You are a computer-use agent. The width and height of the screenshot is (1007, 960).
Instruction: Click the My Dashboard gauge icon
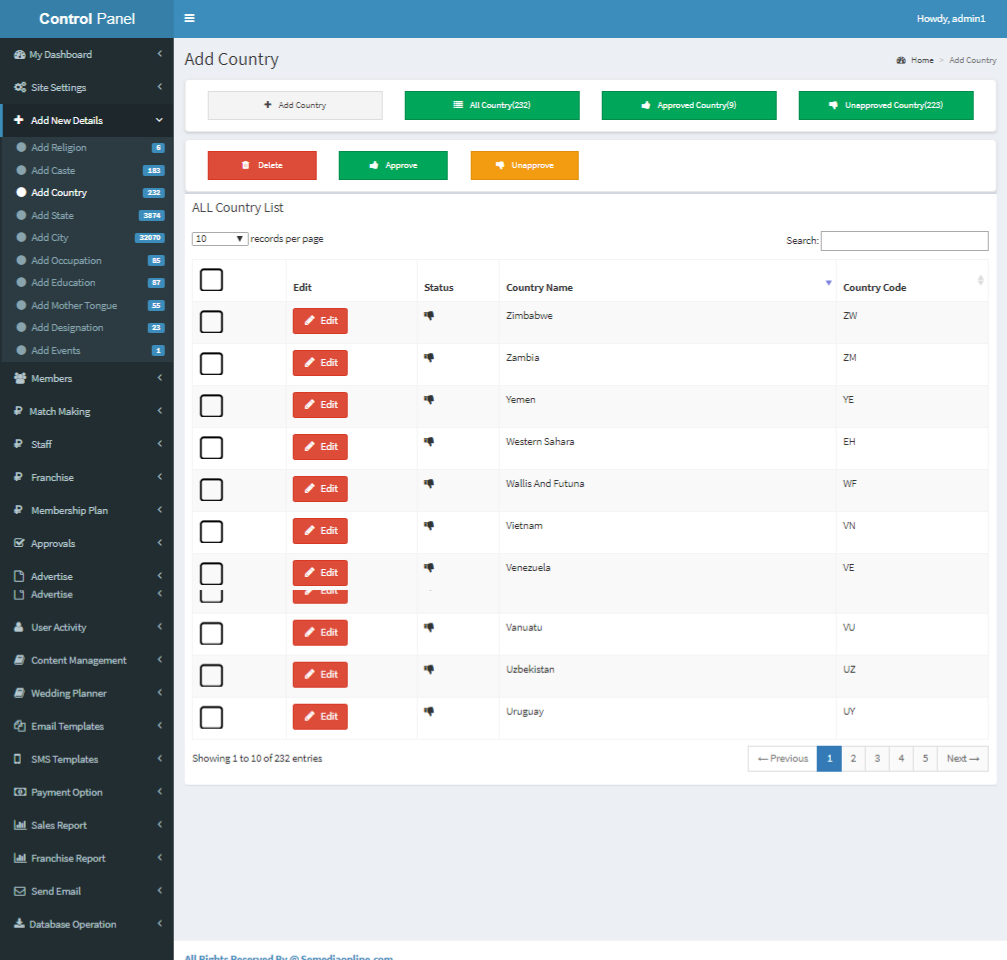click(20, 55)
